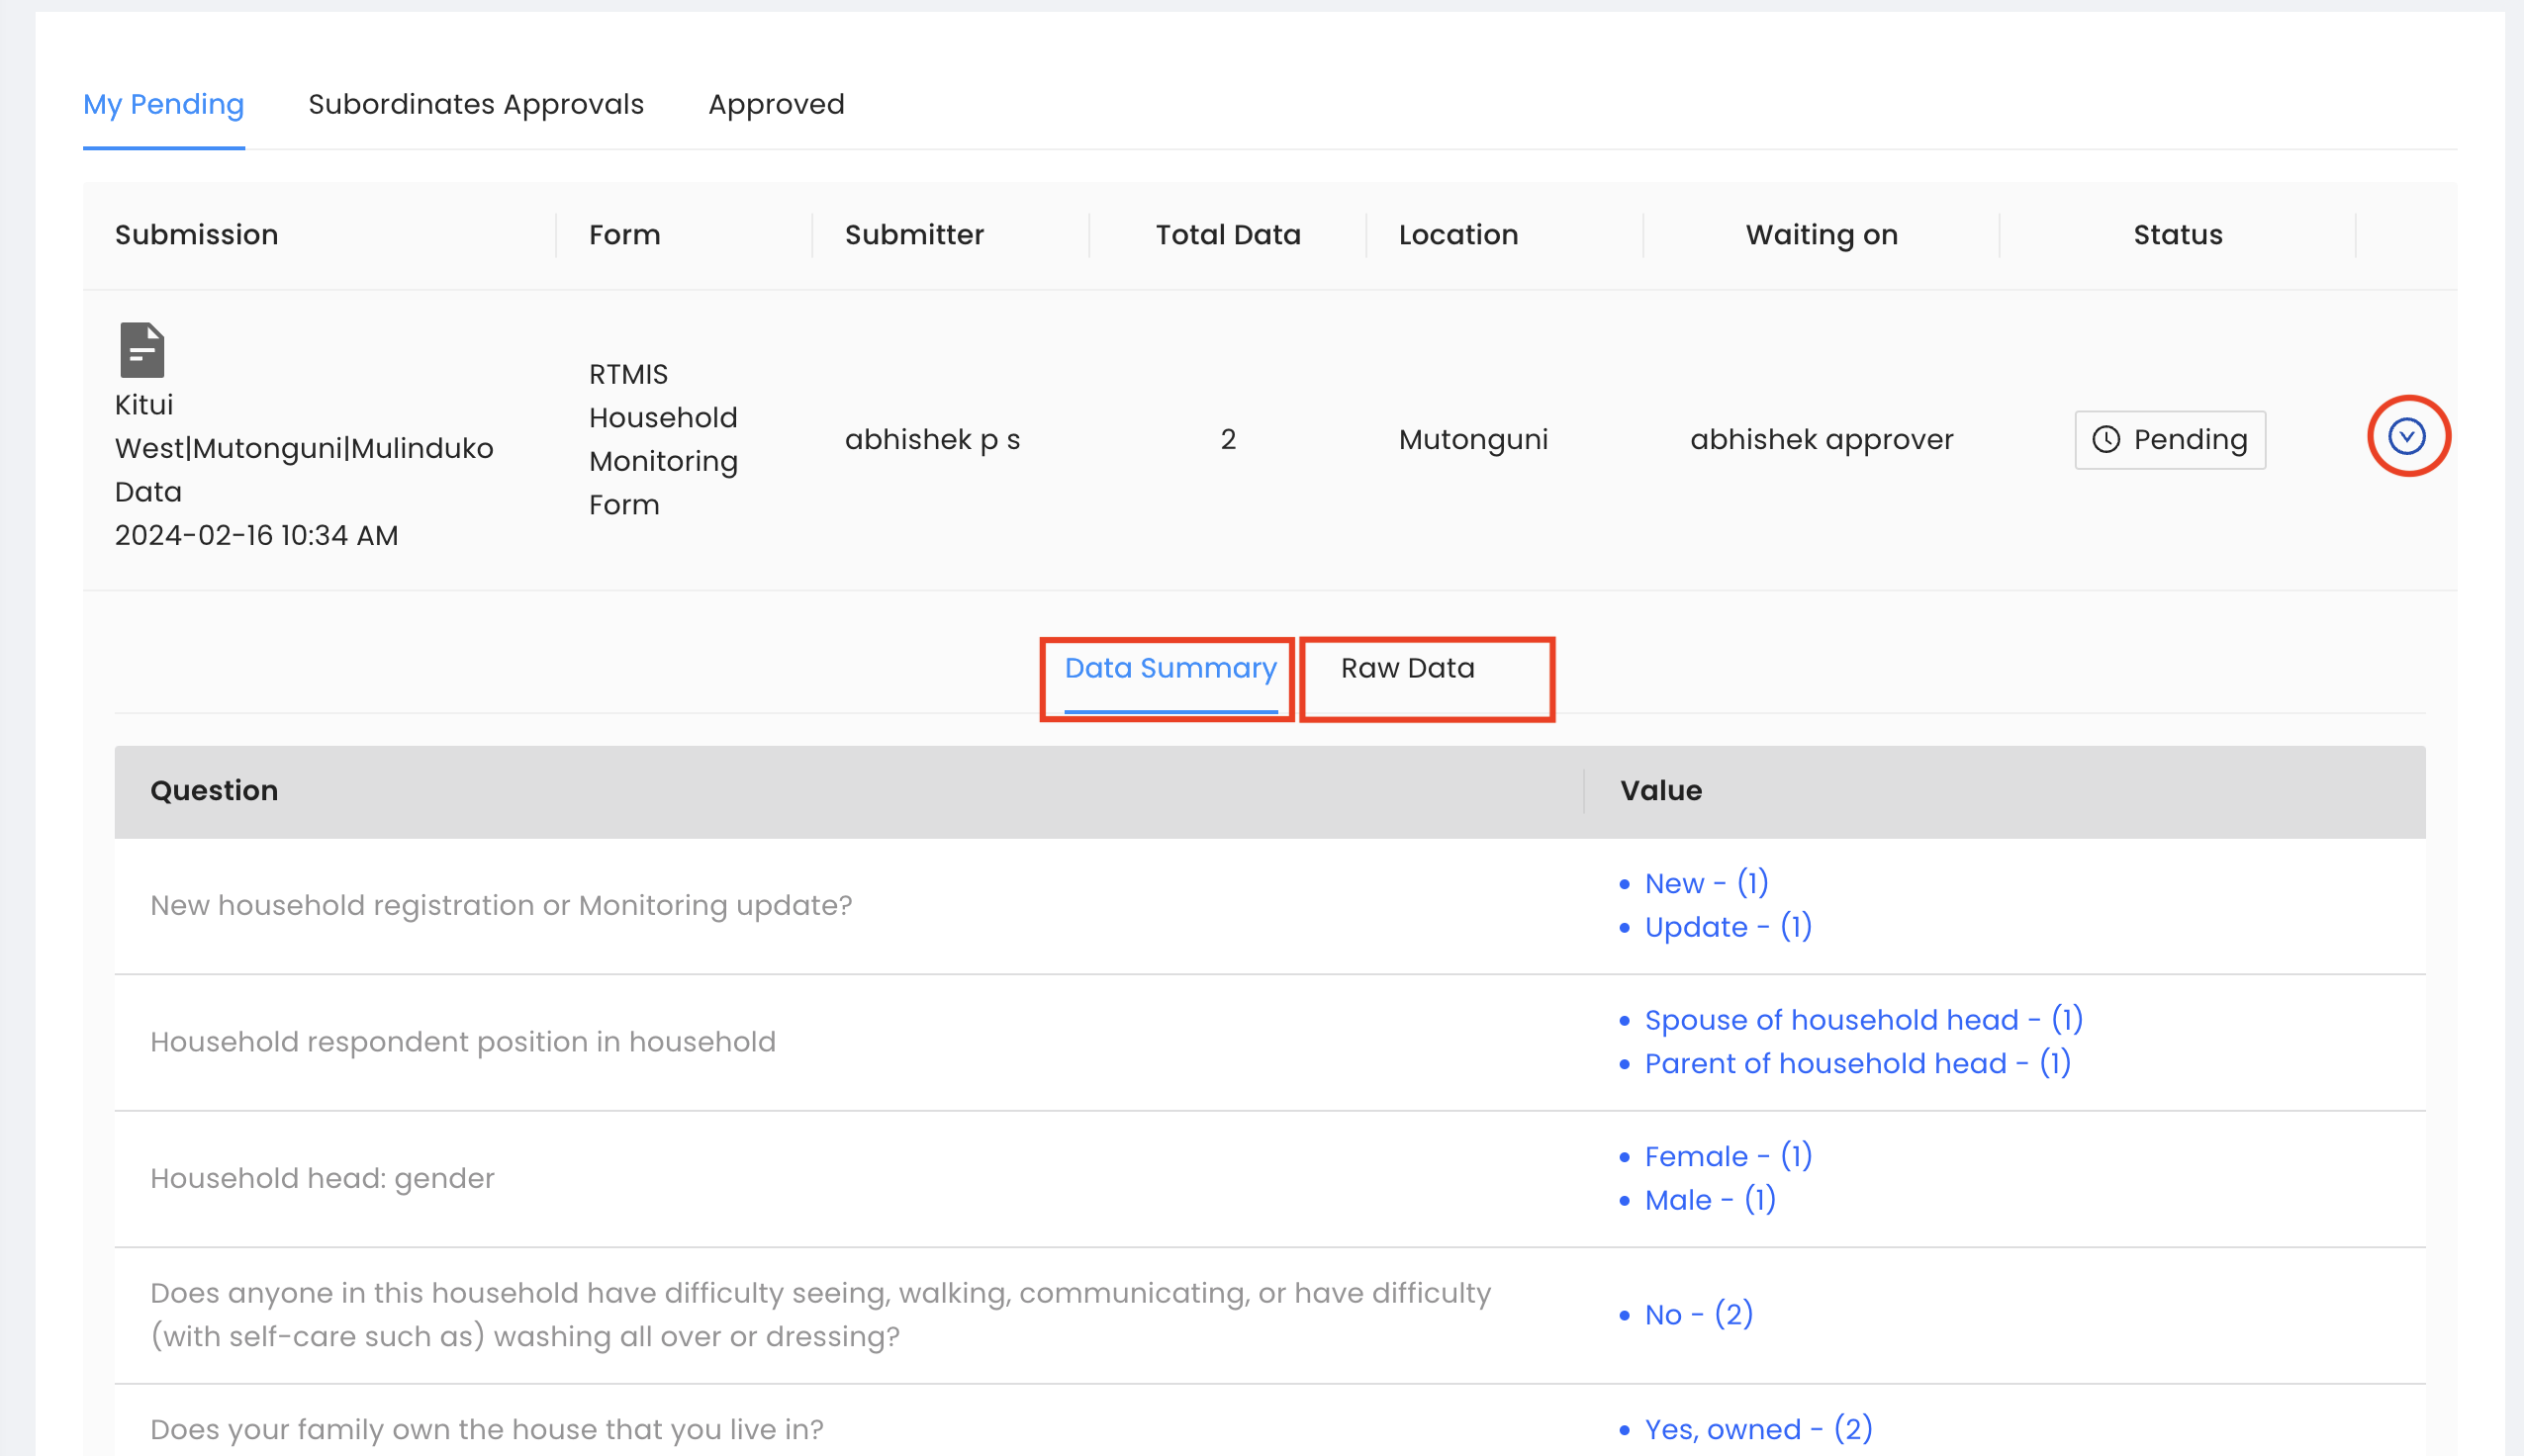Click the New household registration question text
Screen dimensions: 2524x1456
(501, 906)
